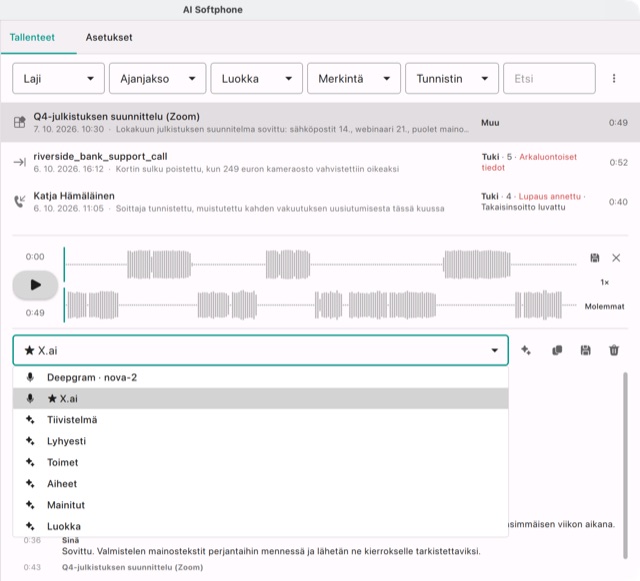Select Tiivistelmä from the dropdown list
Viewport: 640px width, 581px height.
(x=260, y=420)
